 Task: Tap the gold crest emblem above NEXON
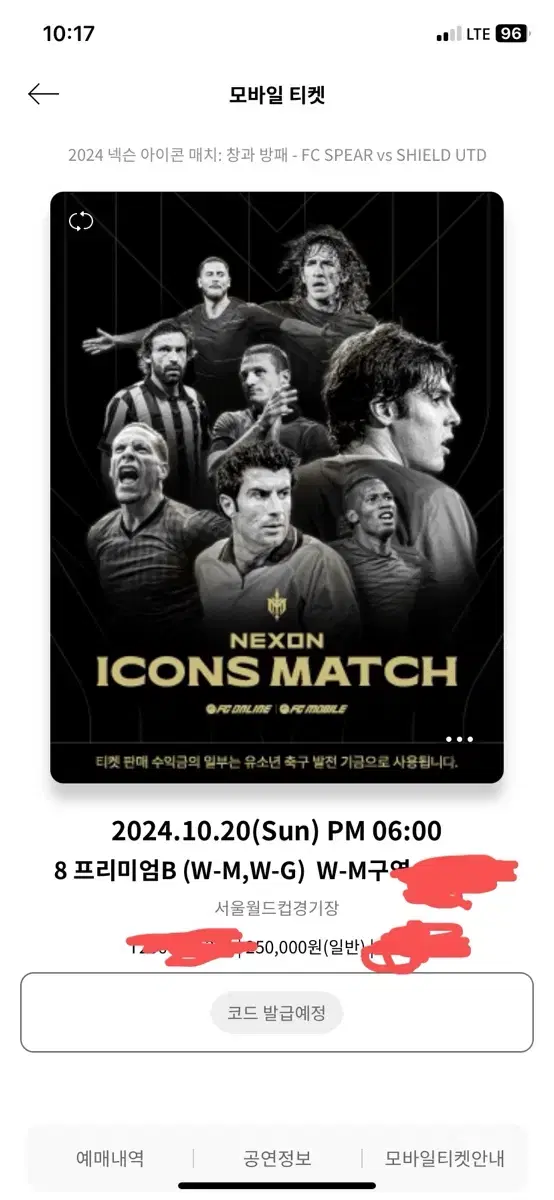coord(276,604)
